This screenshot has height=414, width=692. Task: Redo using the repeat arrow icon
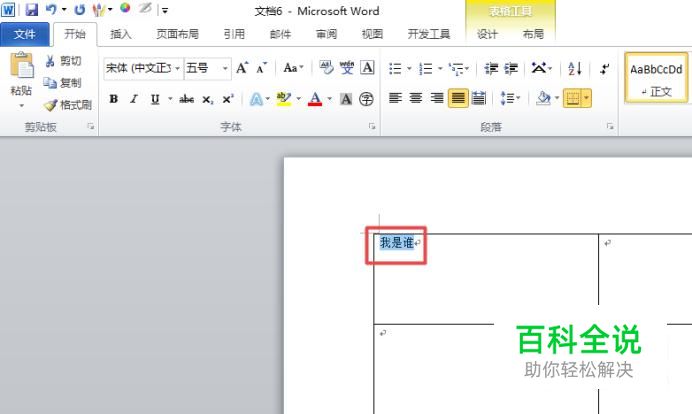(x=79, y=9)
